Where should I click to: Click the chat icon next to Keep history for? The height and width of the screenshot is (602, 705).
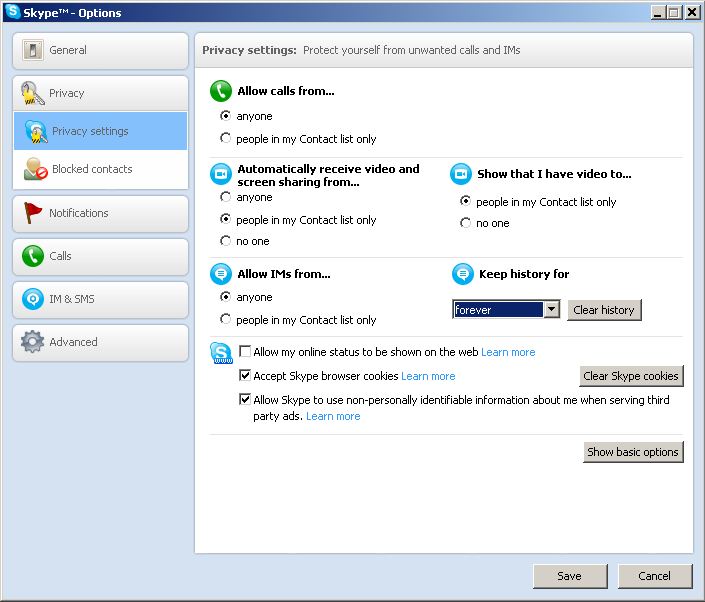click(461, 274)
